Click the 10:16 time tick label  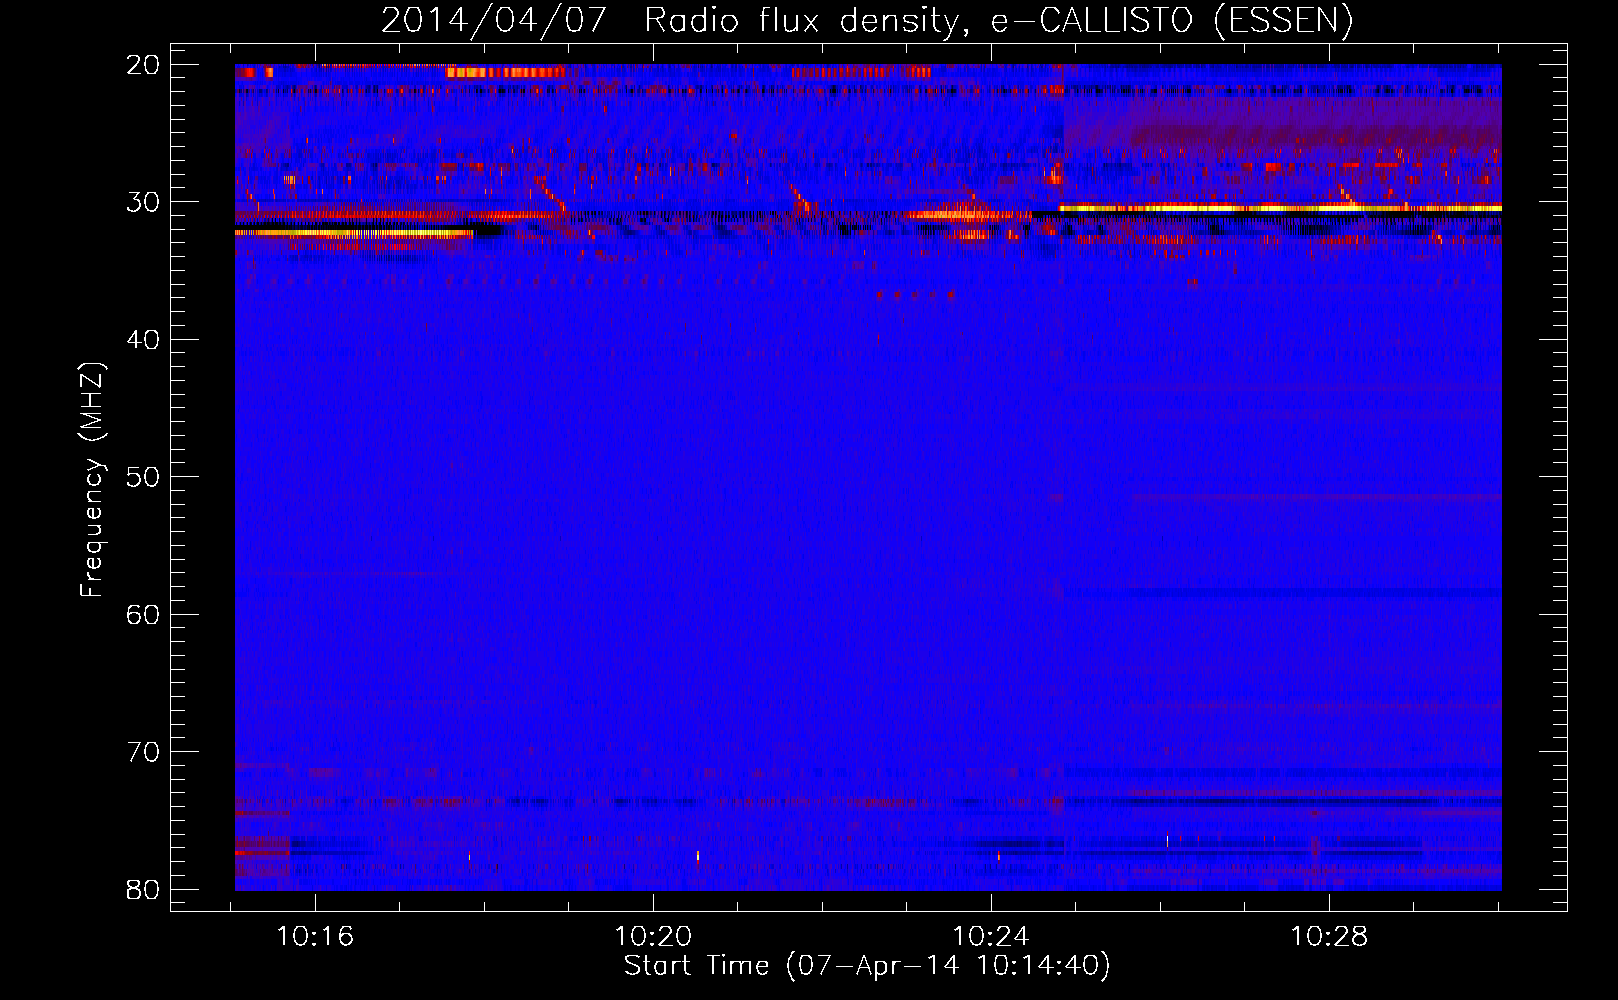click(x=315, y=936)
